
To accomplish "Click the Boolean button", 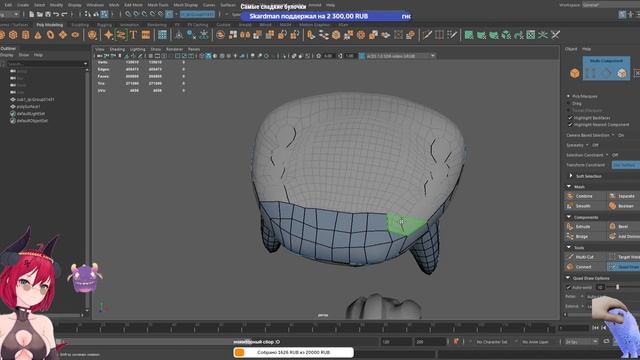I will 623,206.
